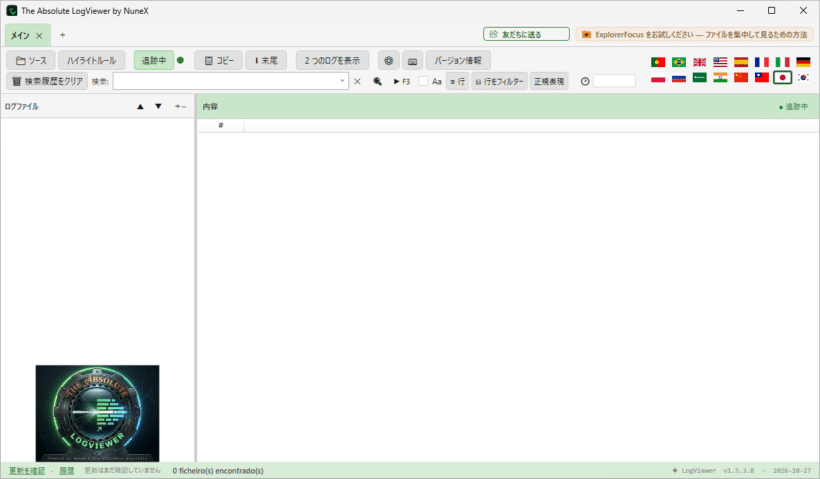Image resolution: width=820 pixels, height=479 pixels.
Task: Click the コピー copy button
Action: (219, 61)
